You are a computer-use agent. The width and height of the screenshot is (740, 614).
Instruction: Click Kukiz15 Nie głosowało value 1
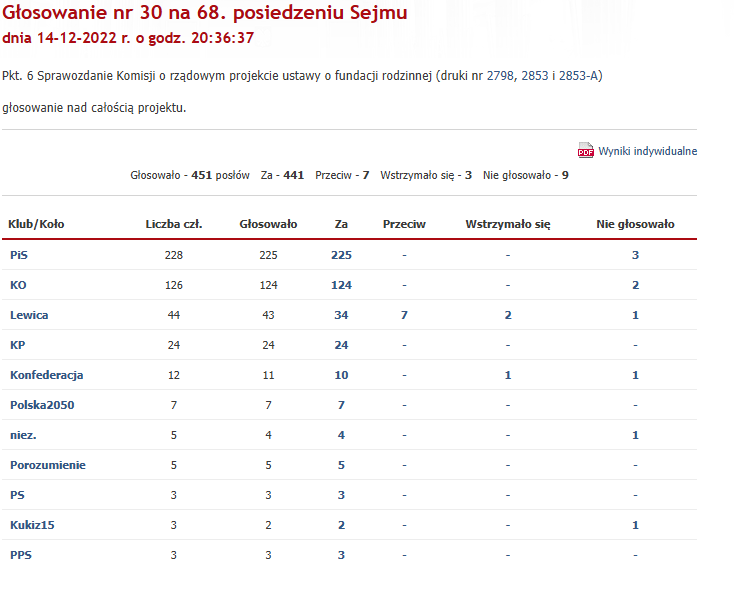pos(635,525)
